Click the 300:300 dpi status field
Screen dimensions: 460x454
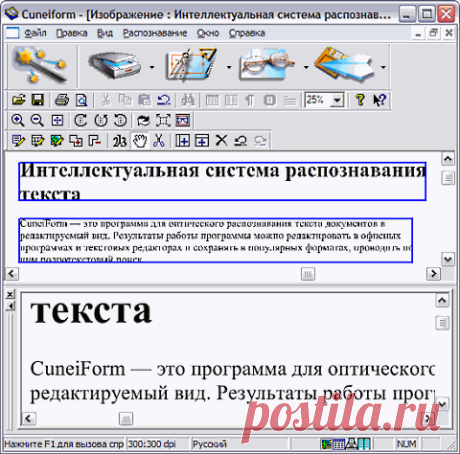pyautogui.click(x=157, y=444)
